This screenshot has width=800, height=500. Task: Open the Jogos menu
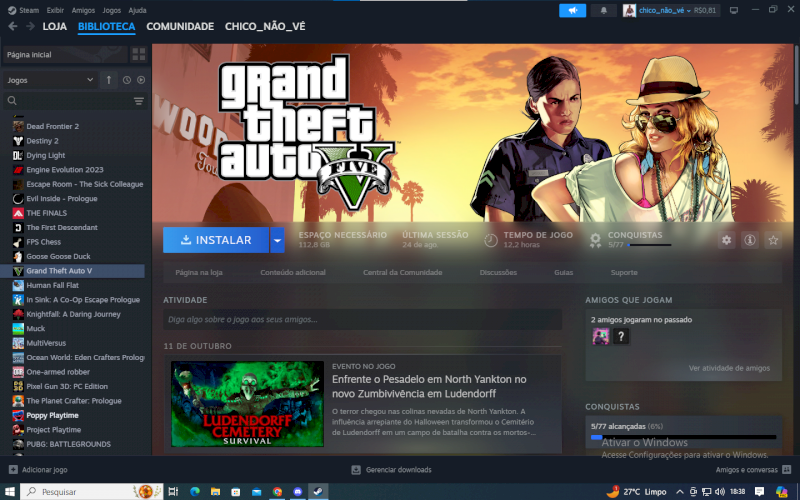[111, 10]
